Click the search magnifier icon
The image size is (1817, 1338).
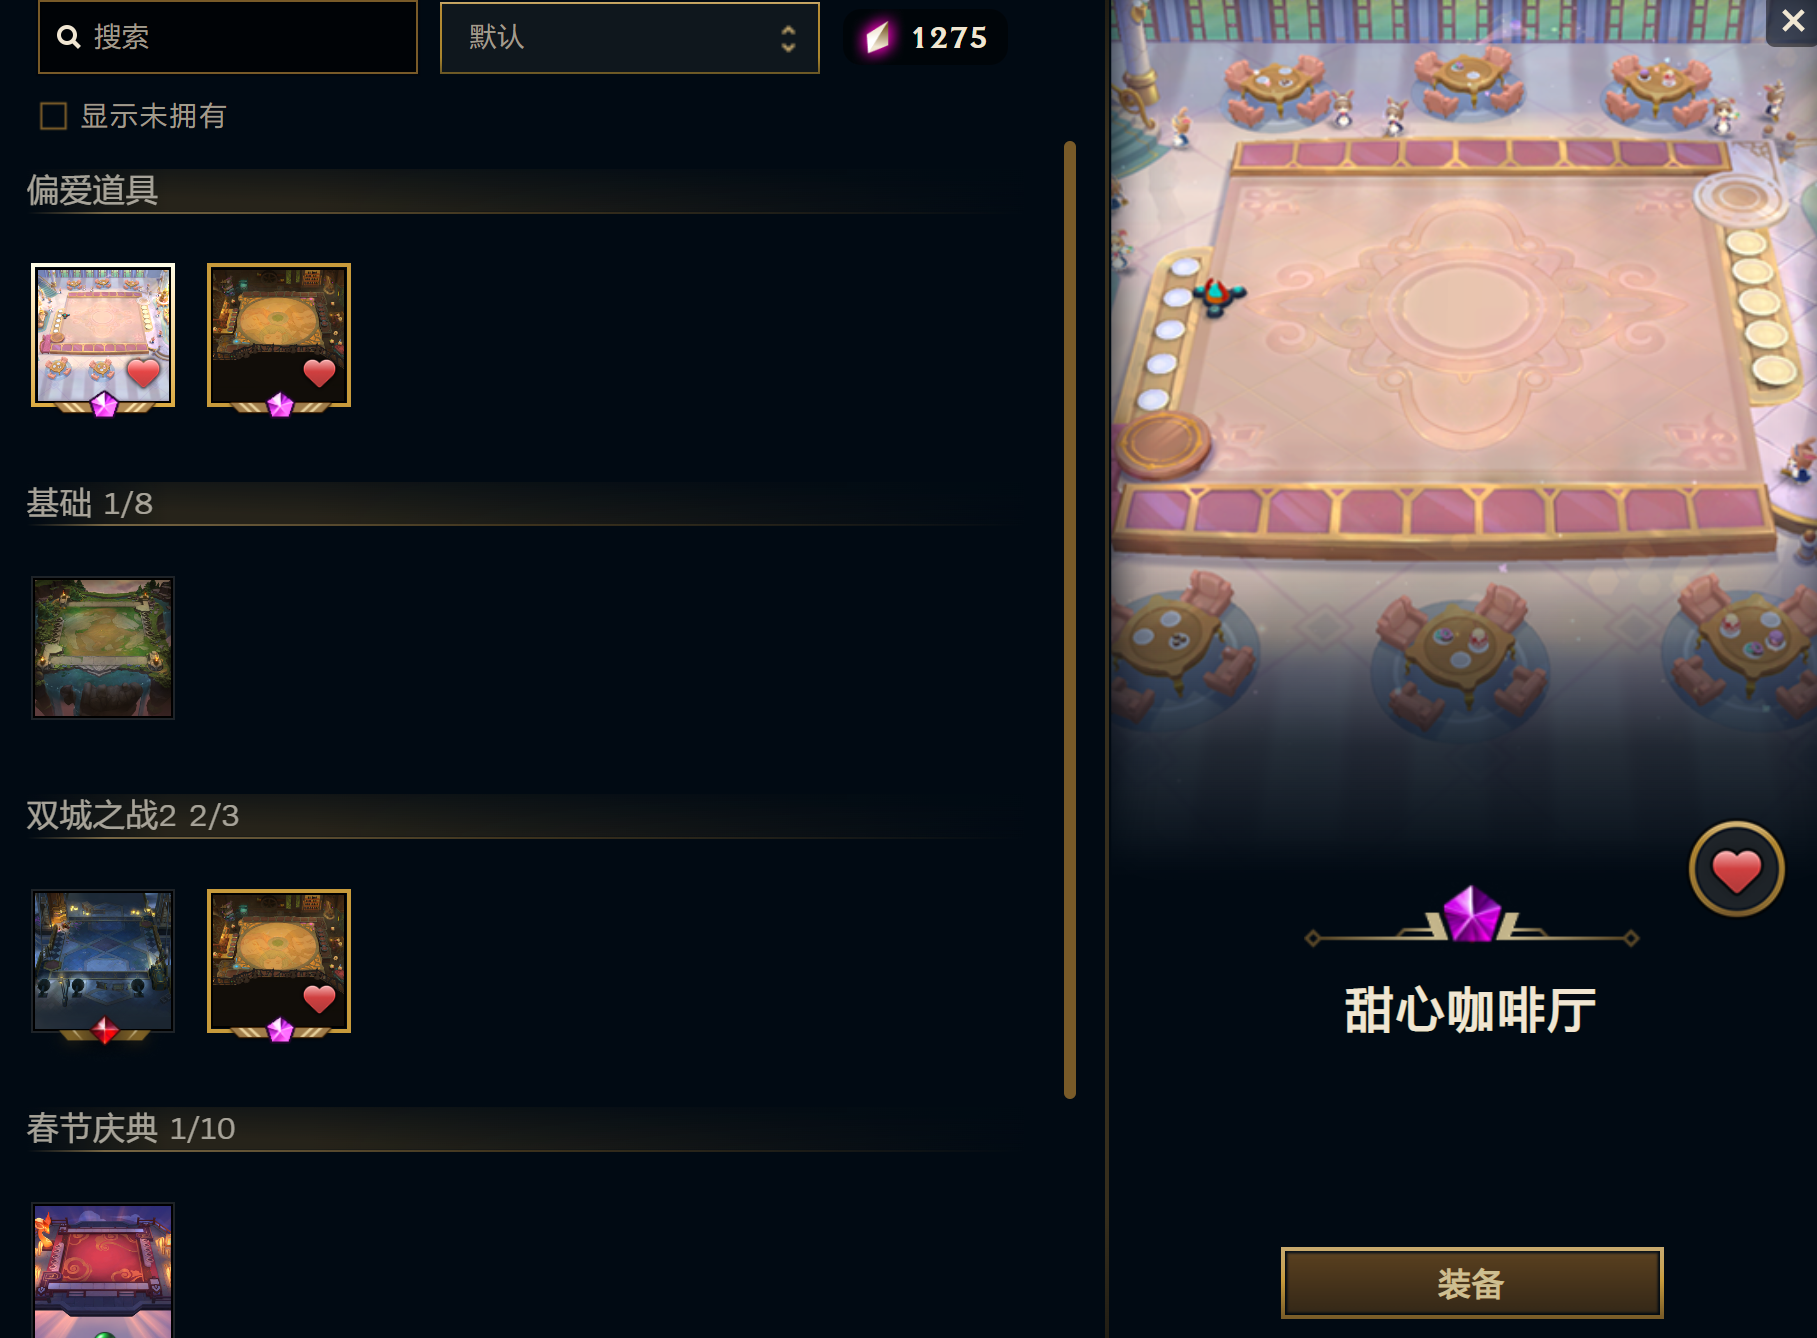(x=68, y=37)
